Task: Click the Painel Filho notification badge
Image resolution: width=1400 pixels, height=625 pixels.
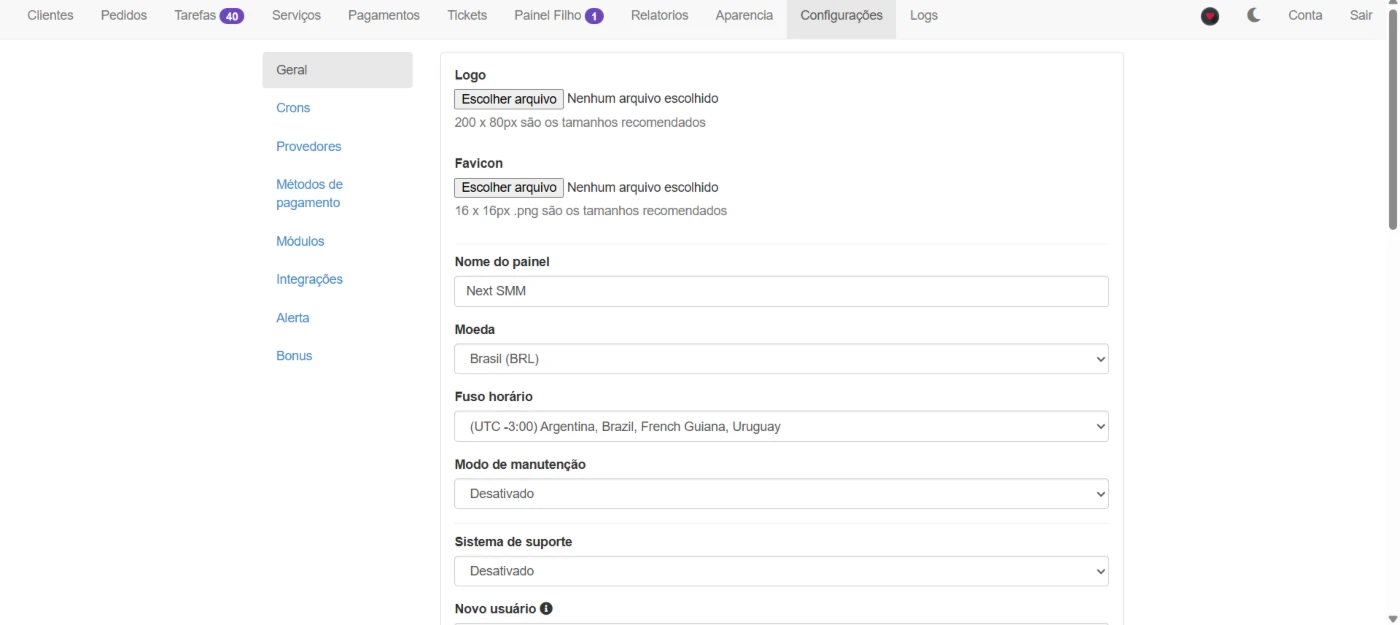Action: (x=594, y=16)
